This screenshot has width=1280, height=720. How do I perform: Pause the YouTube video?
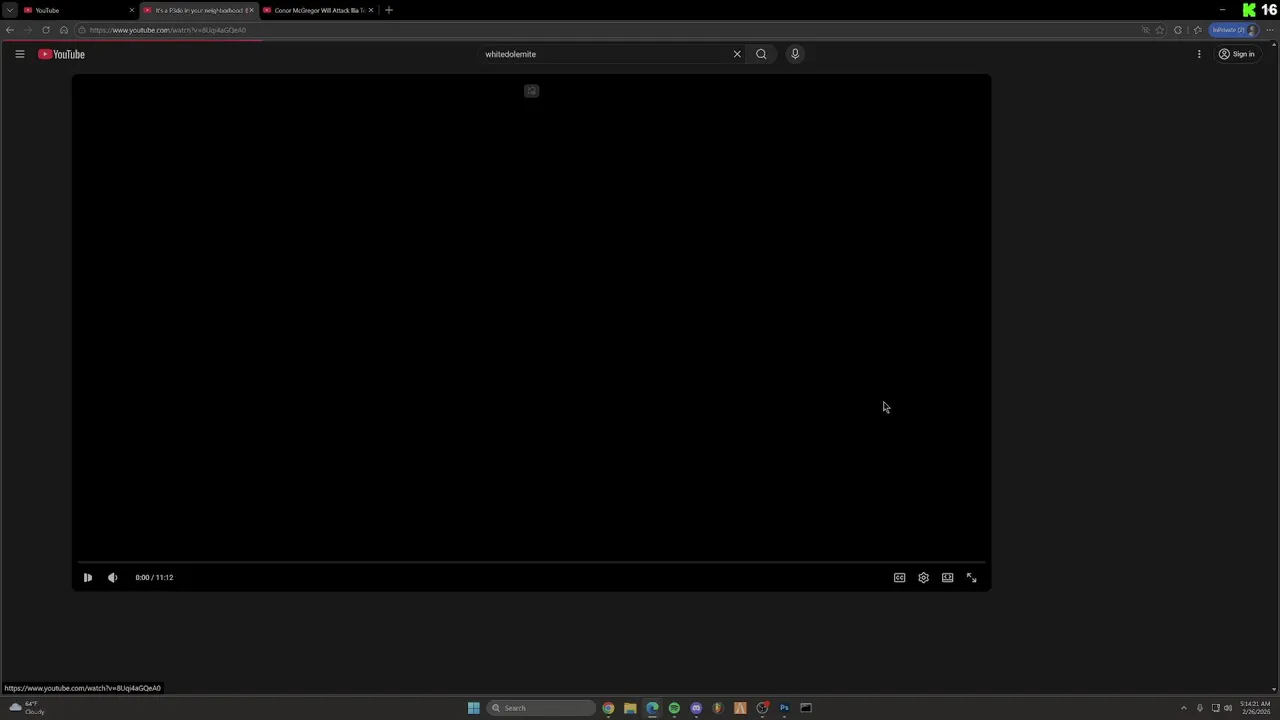coord(88,577)
